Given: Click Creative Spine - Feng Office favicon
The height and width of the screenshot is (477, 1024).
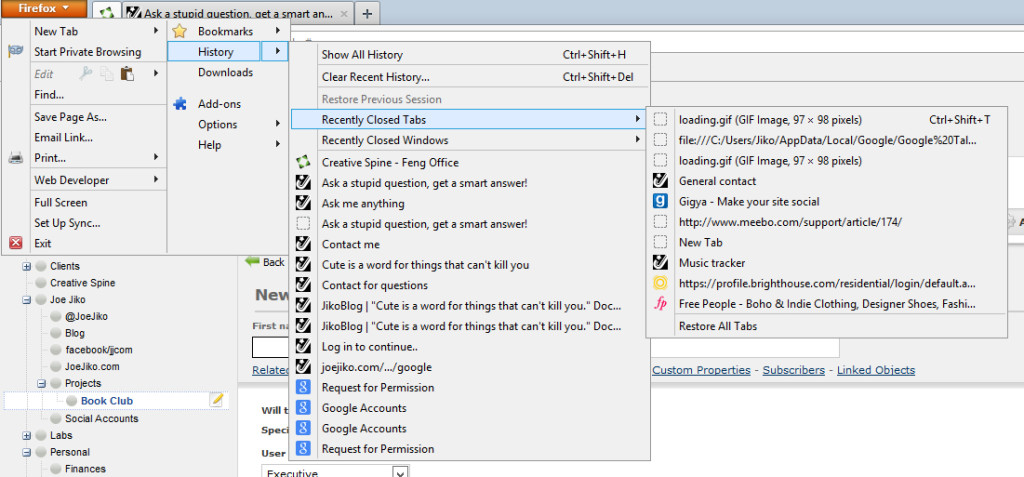Looking at the screenshot, I should point(303,163).
